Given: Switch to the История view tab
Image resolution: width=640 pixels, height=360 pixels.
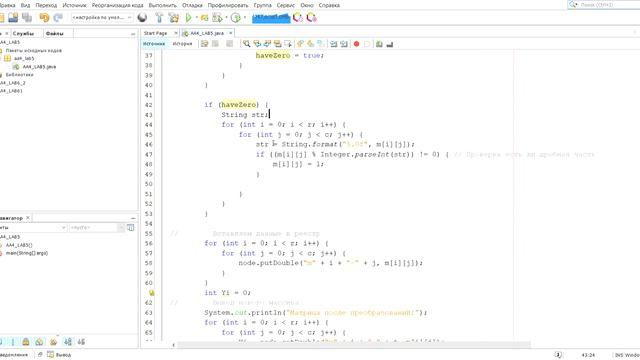Looking at the screenshot, I should click(x=182, y=44).
